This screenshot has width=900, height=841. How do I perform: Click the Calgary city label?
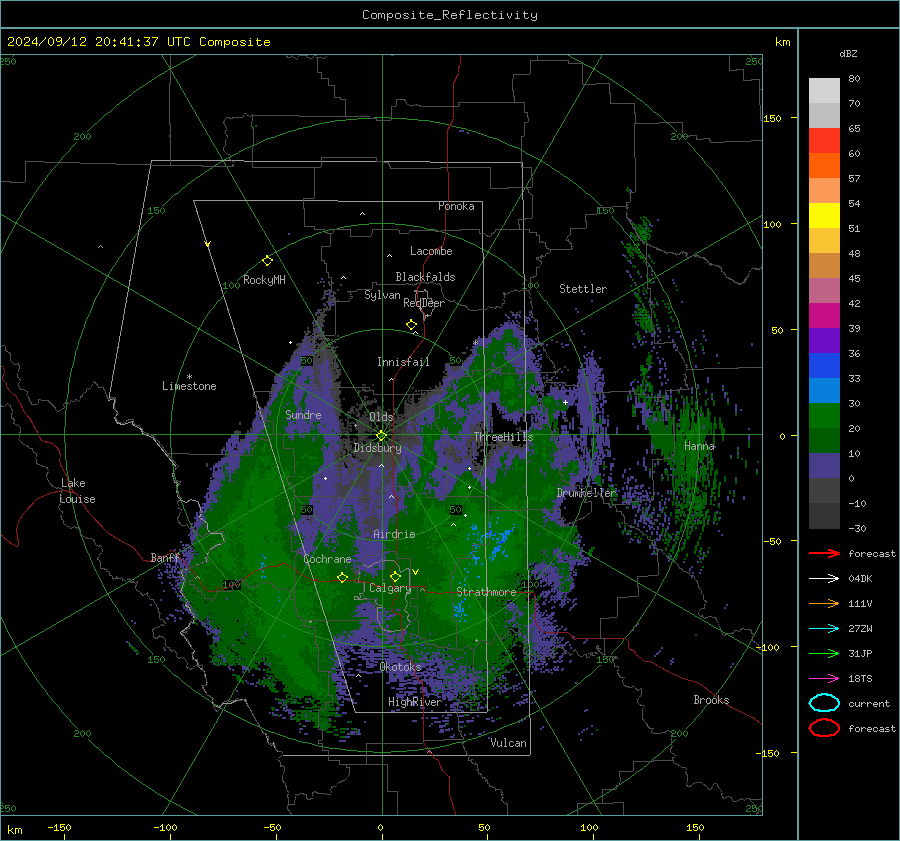pyautogui.click(x=390, y=588)
